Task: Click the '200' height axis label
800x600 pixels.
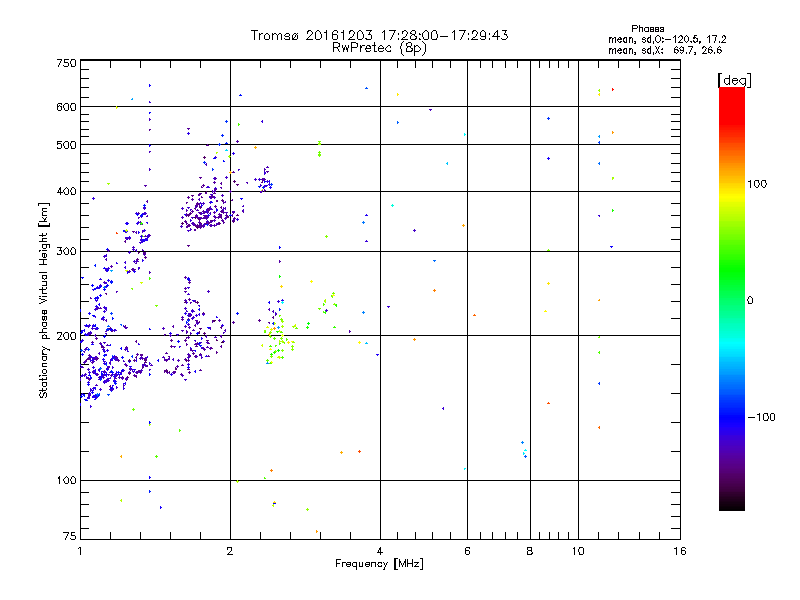Action: pos(66,336)
